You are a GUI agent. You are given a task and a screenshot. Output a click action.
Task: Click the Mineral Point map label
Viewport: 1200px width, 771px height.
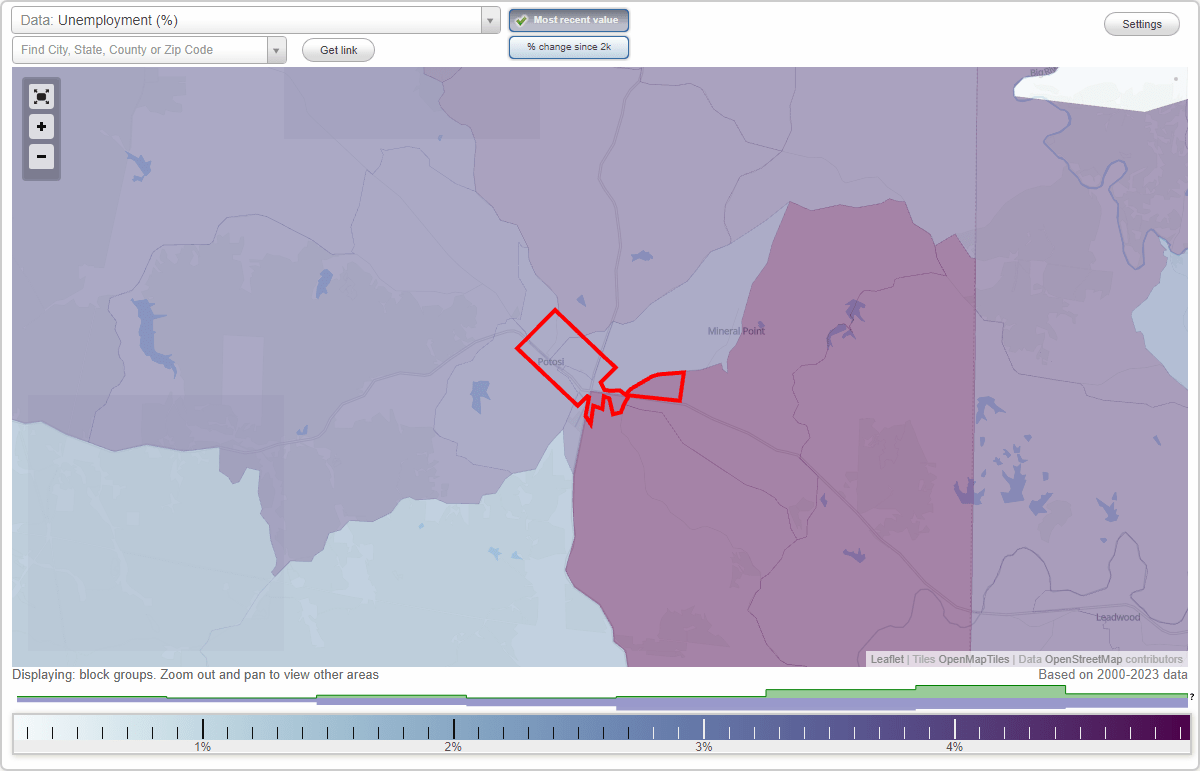coord(736,331)
